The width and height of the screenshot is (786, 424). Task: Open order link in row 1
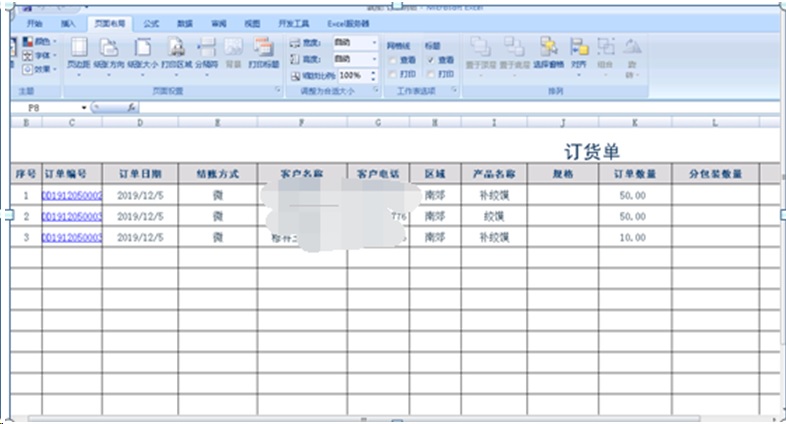(71, 196)
